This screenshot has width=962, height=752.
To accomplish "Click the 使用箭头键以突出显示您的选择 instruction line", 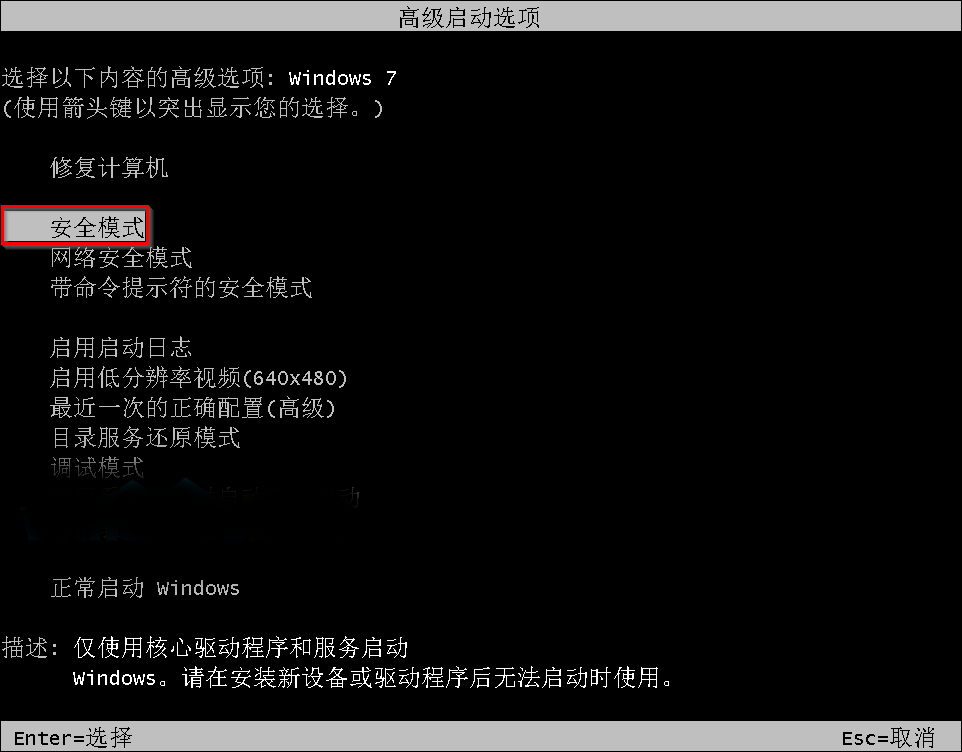I will (193, 108).
